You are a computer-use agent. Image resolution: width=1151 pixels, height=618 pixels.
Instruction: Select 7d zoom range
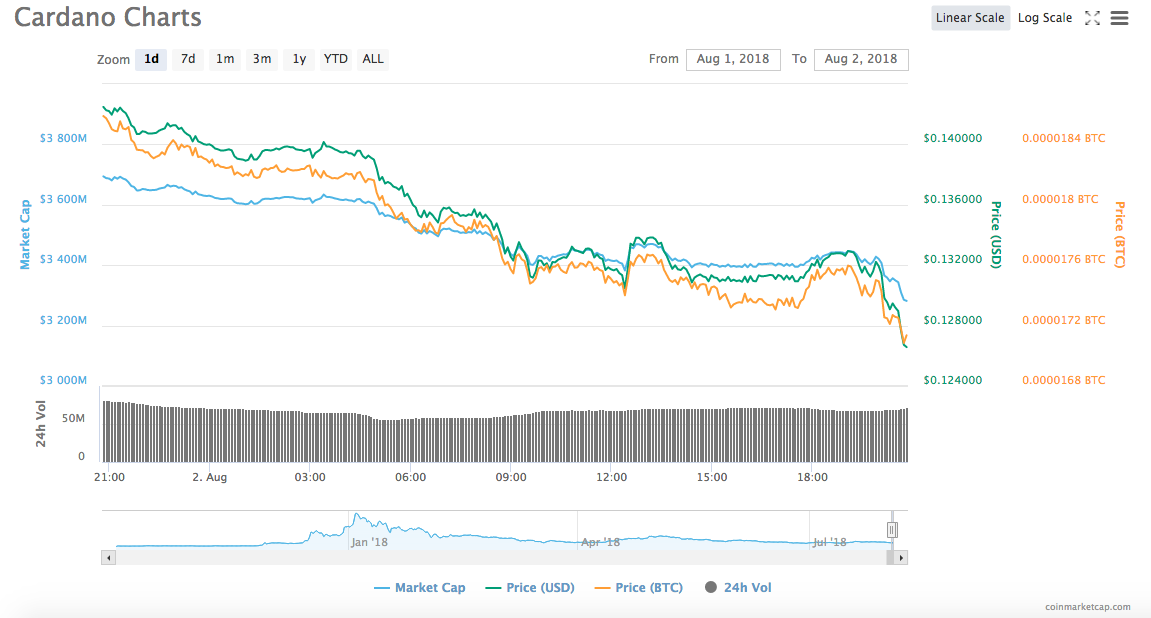(x=188, y=59)
